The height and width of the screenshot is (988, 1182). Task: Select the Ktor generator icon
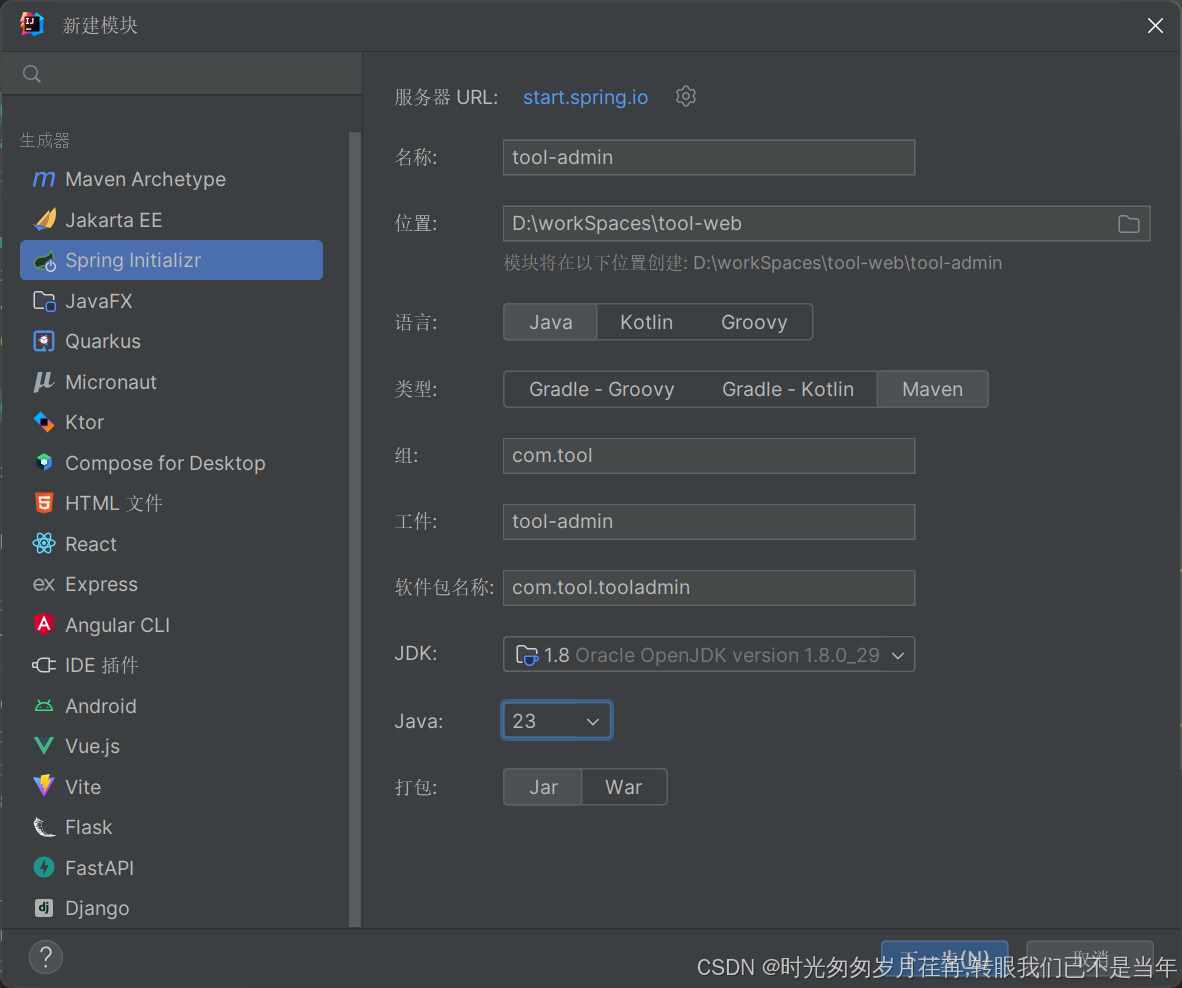click(x=44, y=422)
